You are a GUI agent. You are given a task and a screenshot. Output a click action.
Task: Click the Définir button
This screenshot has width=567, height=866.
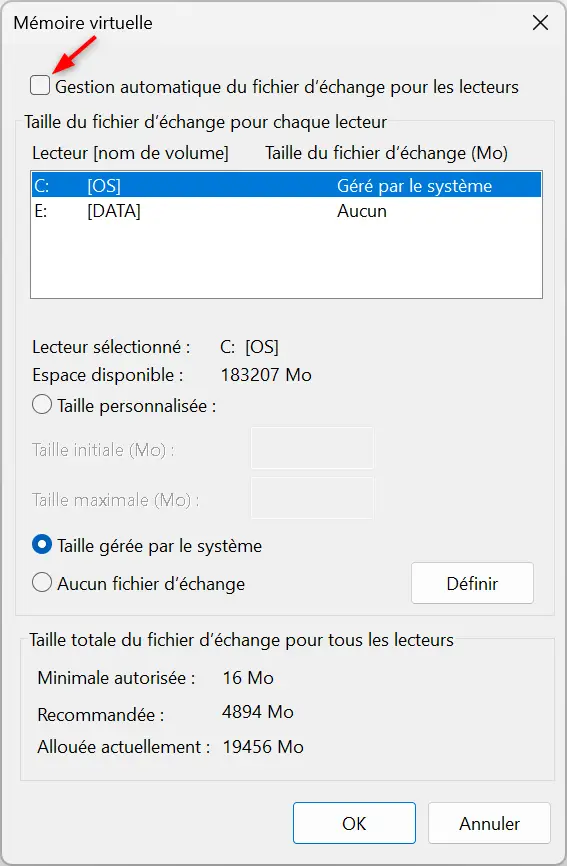472,583
